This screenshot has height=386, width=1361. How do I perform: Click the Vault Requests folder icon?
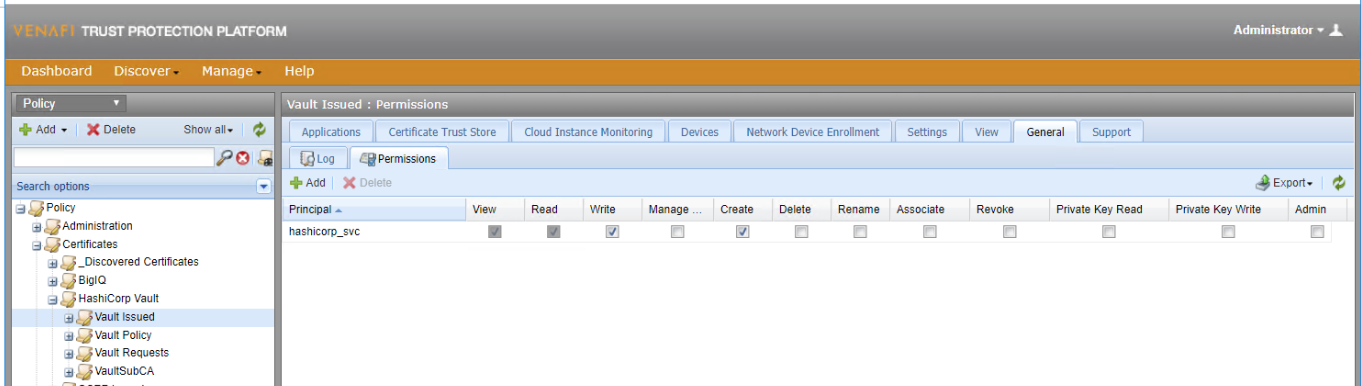click(84, 353)
